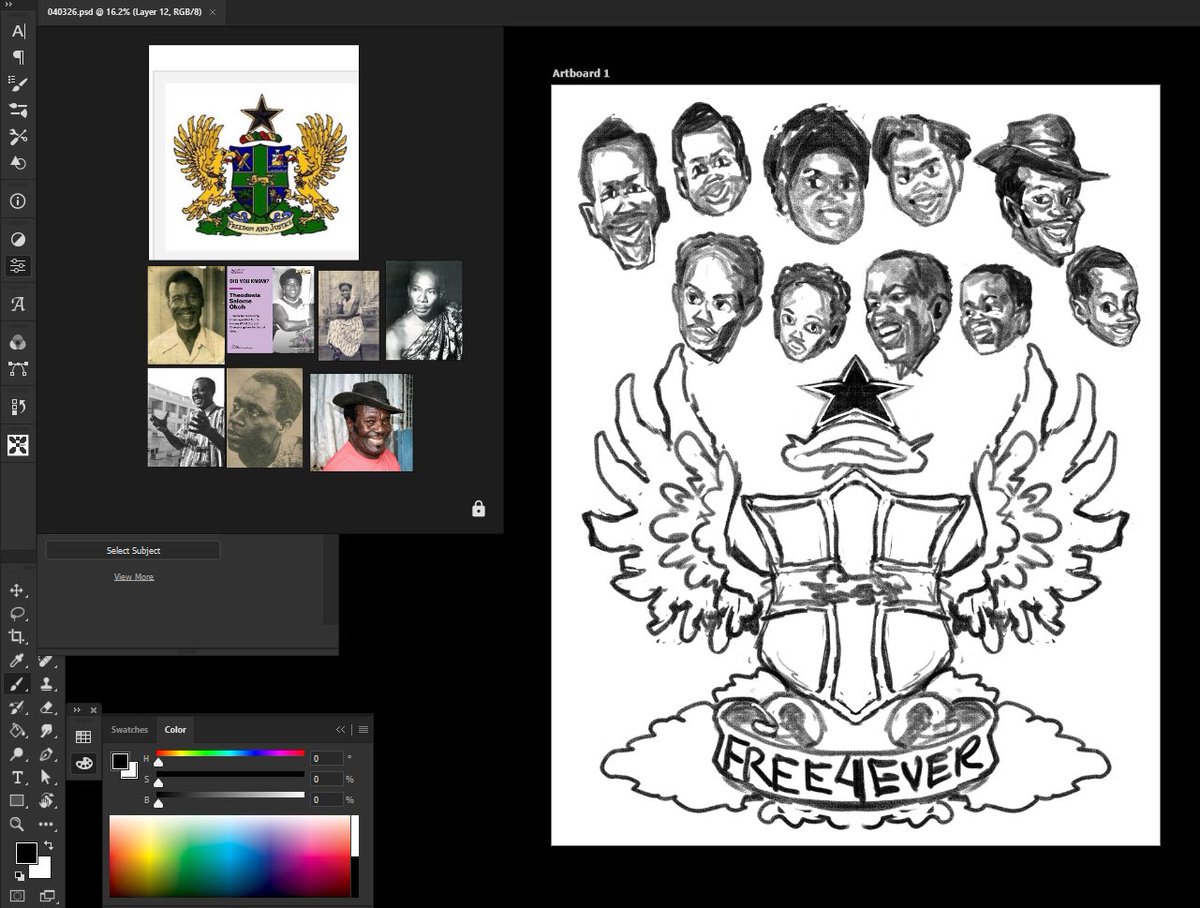Image resolution: width=1200 pixels, height=908 pixels.
Task: Select the Smudge tool
Action: tap(46, 731)
